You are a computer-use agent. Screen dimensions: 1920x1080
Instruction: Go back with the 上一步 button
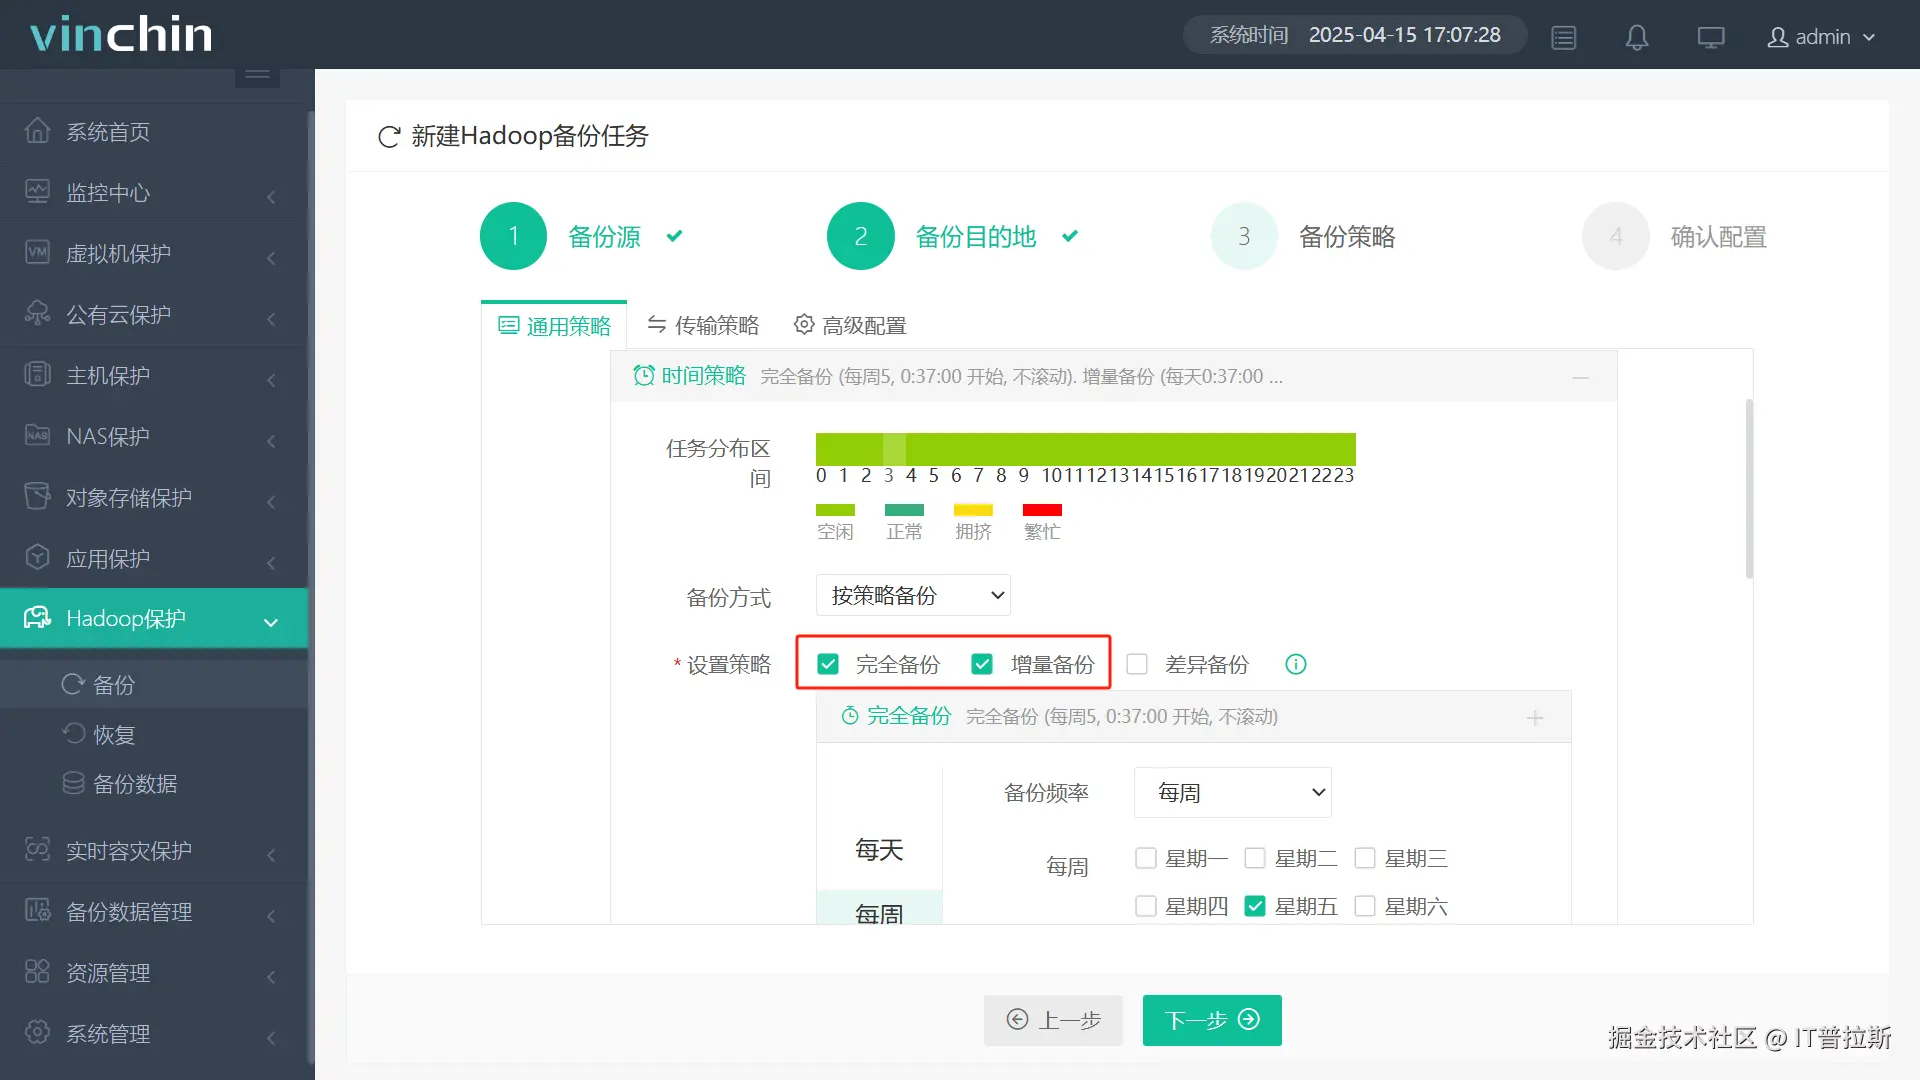point(1053,1019)
